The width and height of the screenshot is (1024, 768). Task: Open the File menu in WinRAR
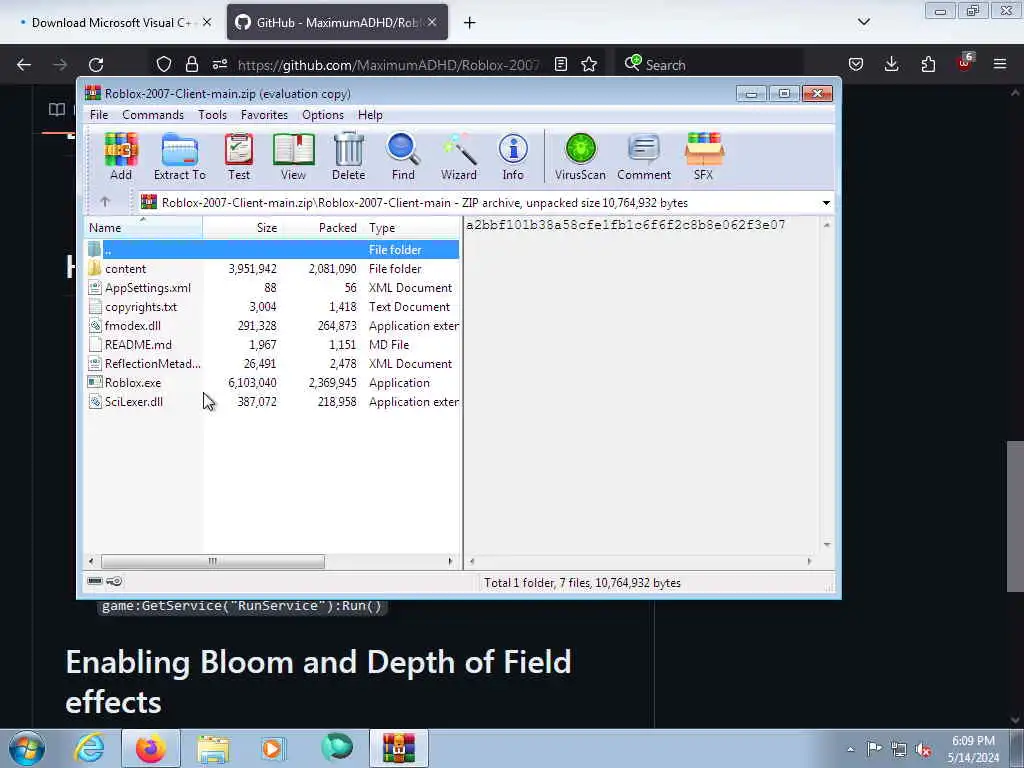tap(99, 115)
